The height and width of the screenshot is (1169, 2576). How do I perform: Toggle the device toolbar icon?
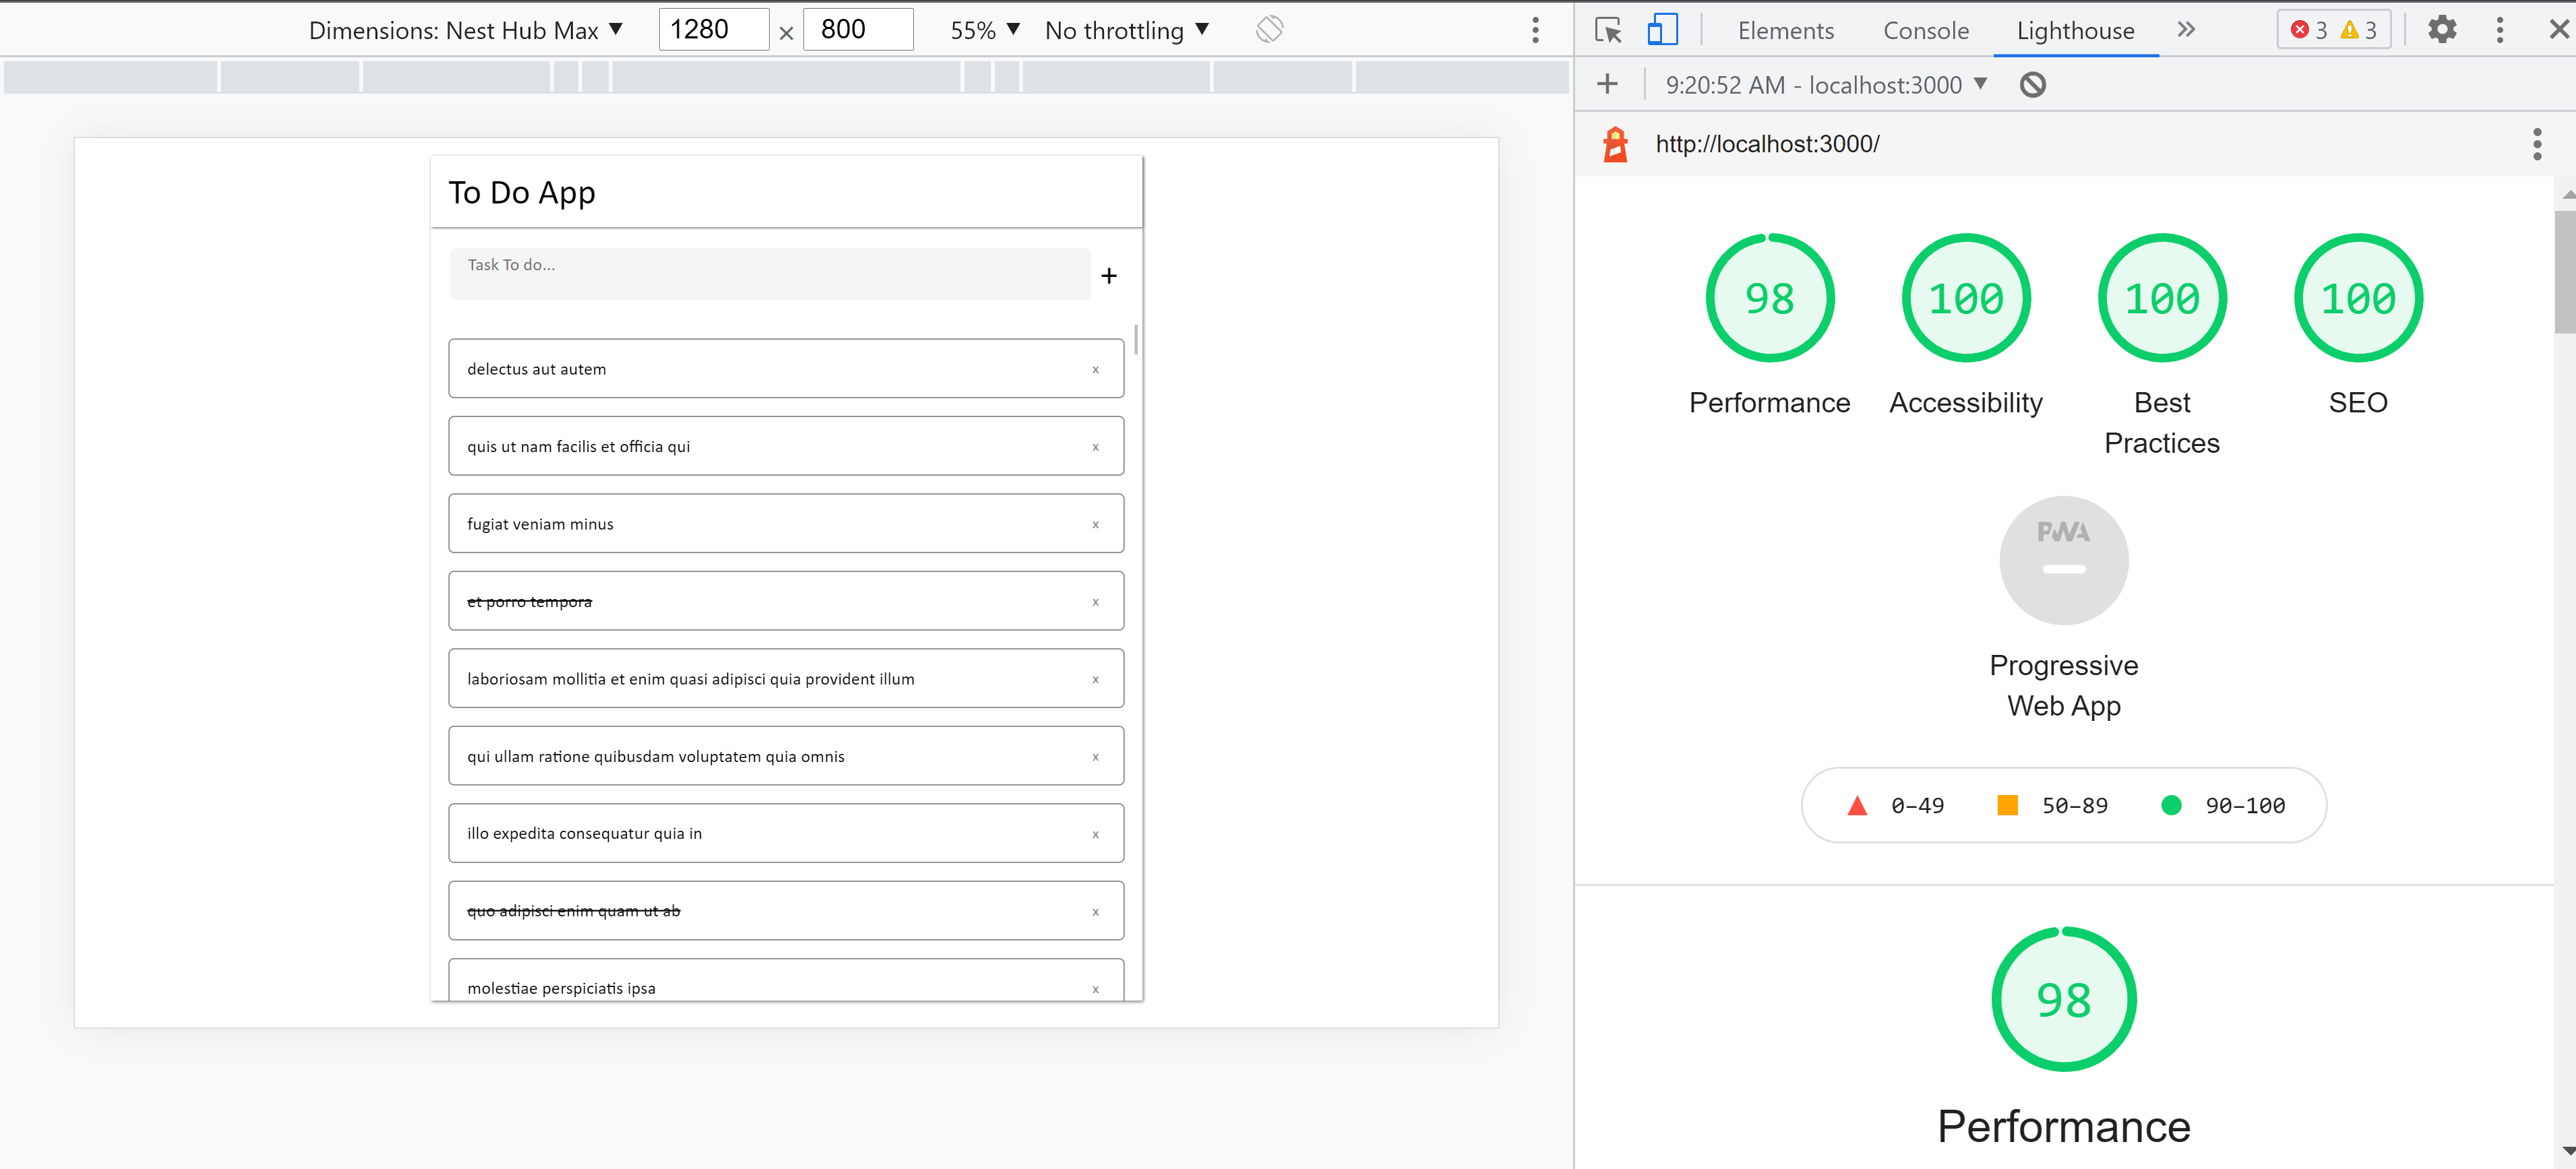1662,29
